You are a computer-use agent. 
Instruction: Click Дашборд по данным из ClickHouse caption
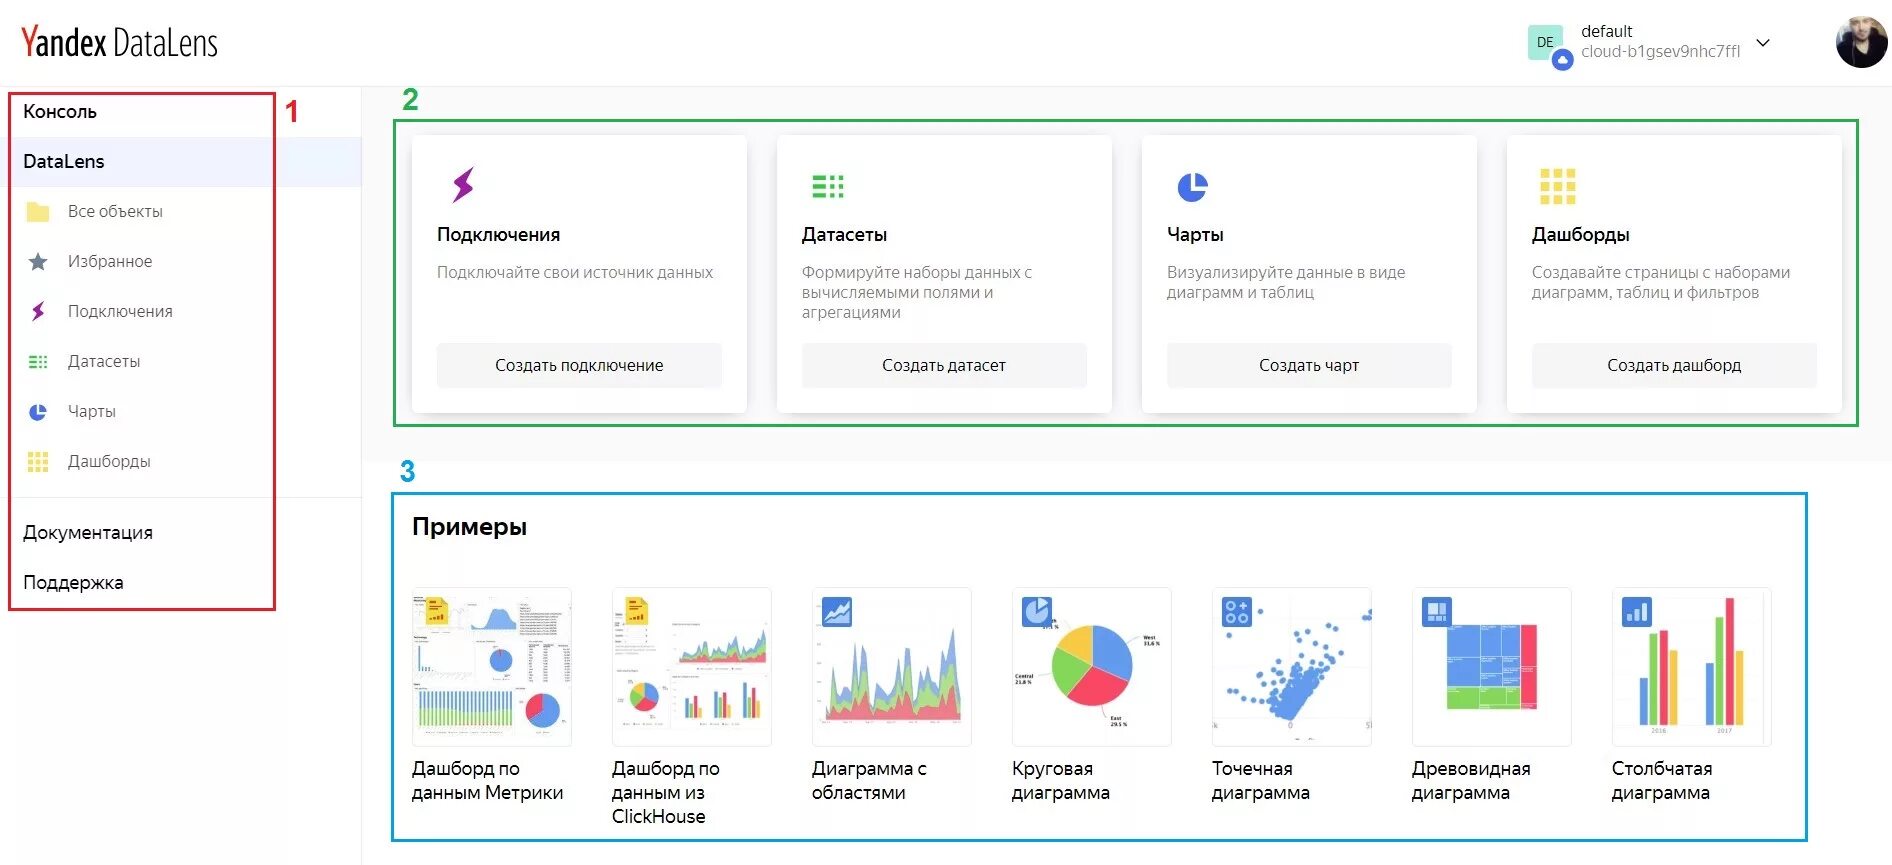pyautogui.click(x=666, y=792)
